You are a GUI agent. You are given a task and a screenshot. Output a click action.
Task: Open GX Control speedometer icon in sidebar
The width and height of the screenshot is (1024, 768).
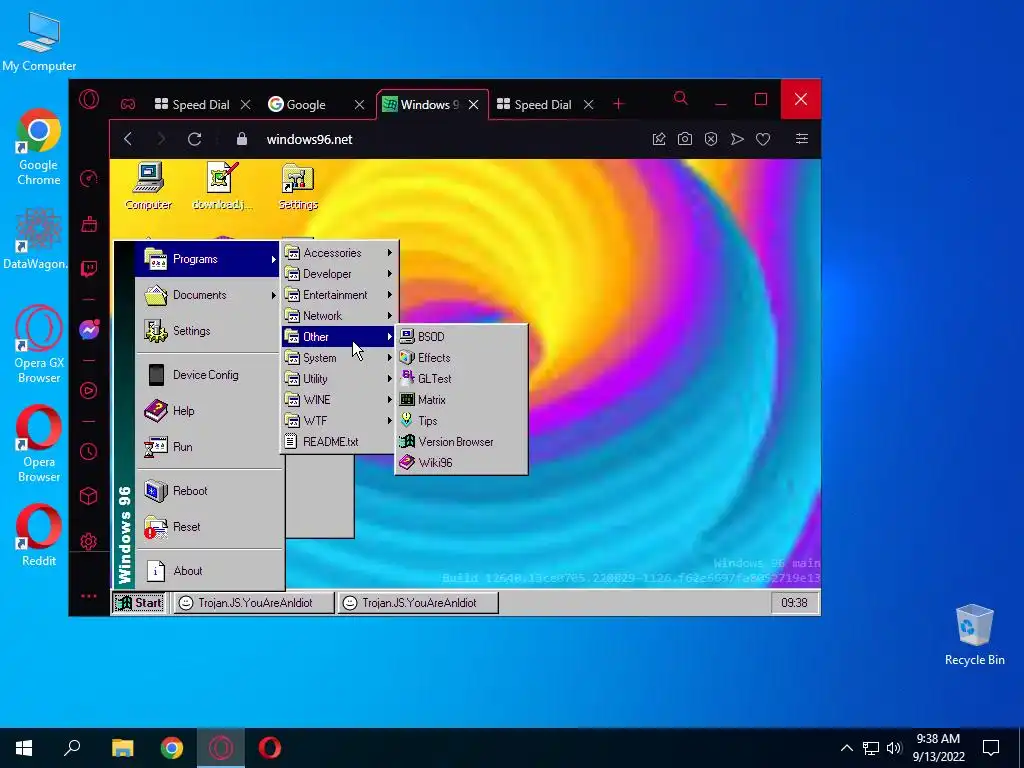point(89,178)
